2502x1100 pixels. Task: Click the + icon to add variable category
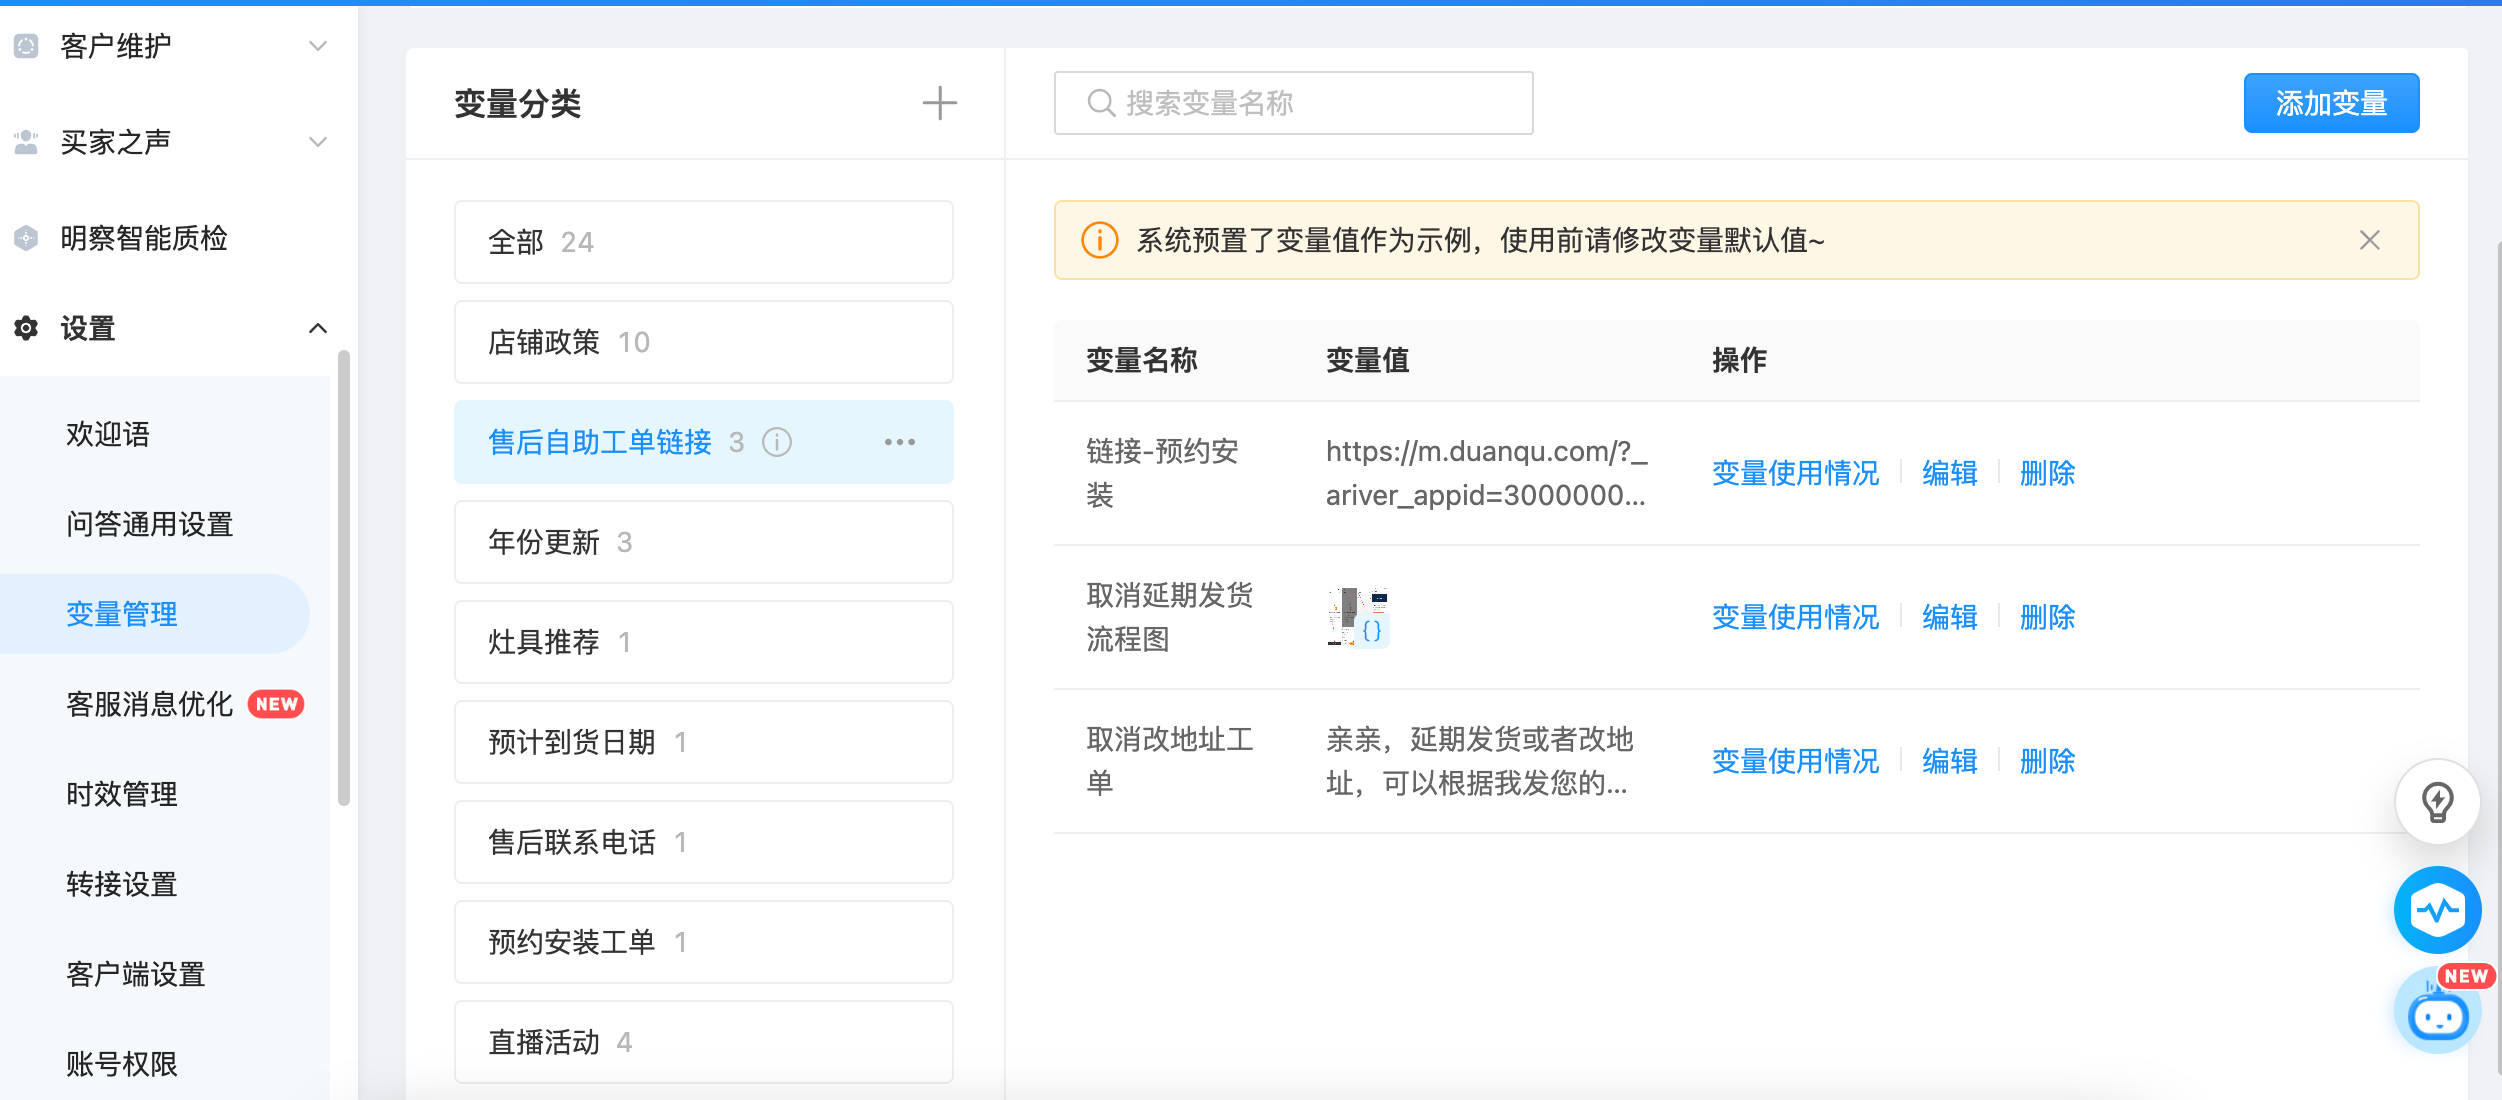[x=941, y=104]
